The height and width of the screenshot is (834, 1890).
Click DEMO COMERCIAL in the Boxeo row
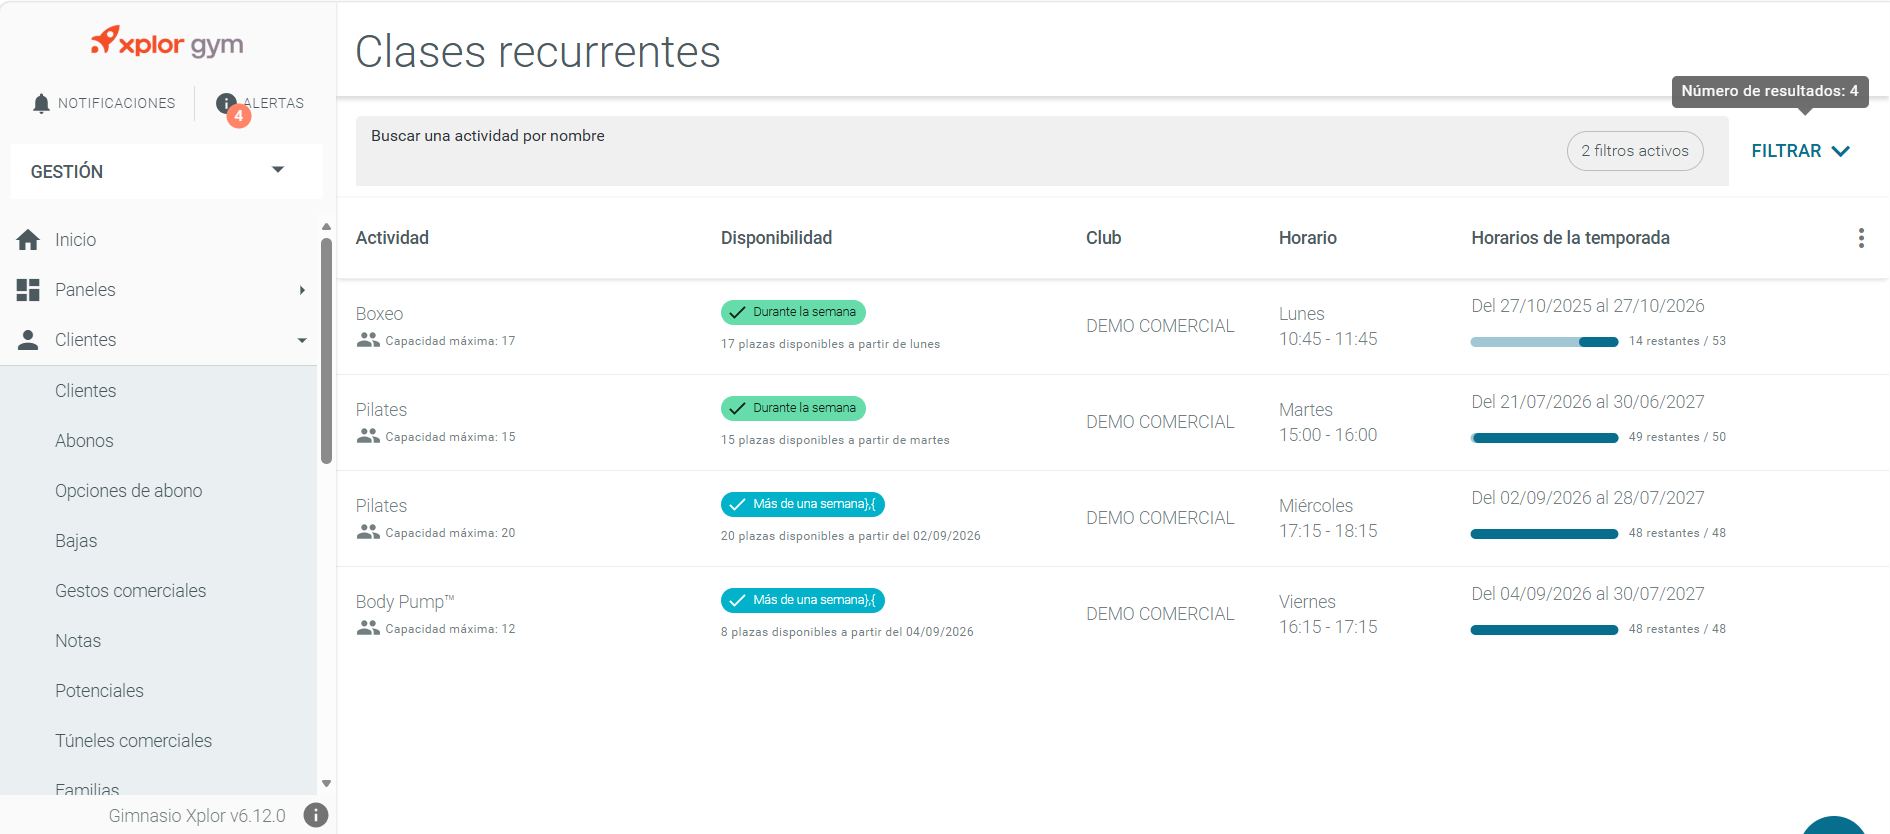(x=1160, y=326)
